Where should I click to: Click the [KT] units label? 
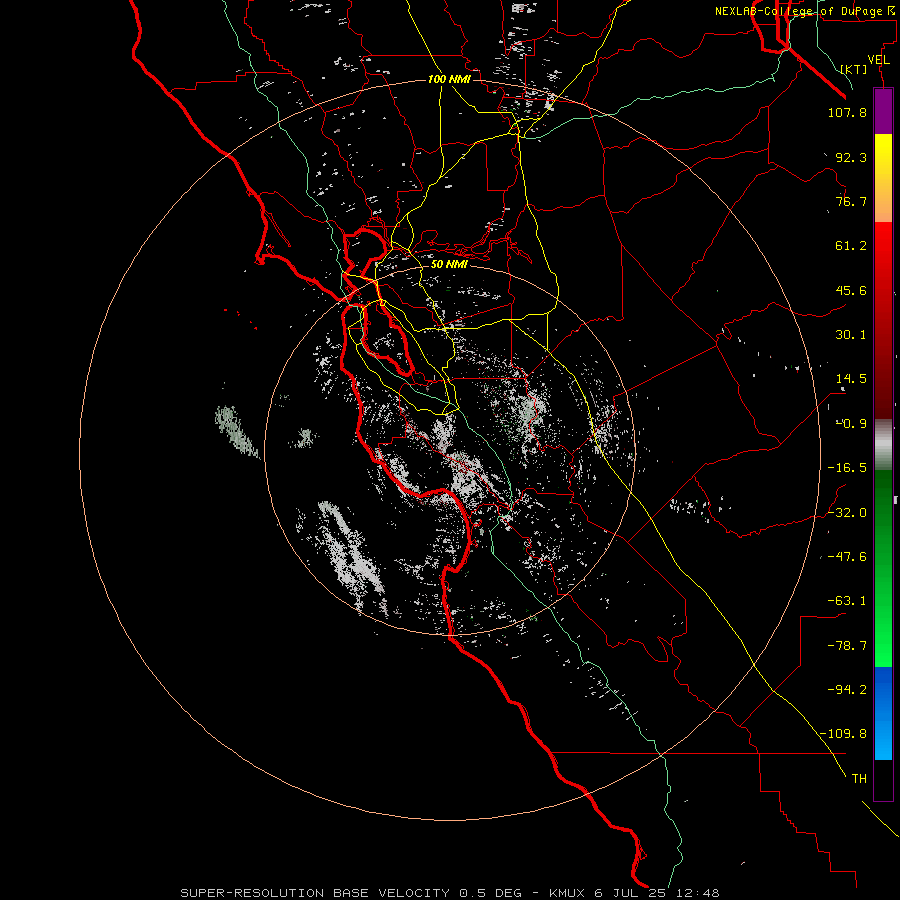[x=854, y=69]
